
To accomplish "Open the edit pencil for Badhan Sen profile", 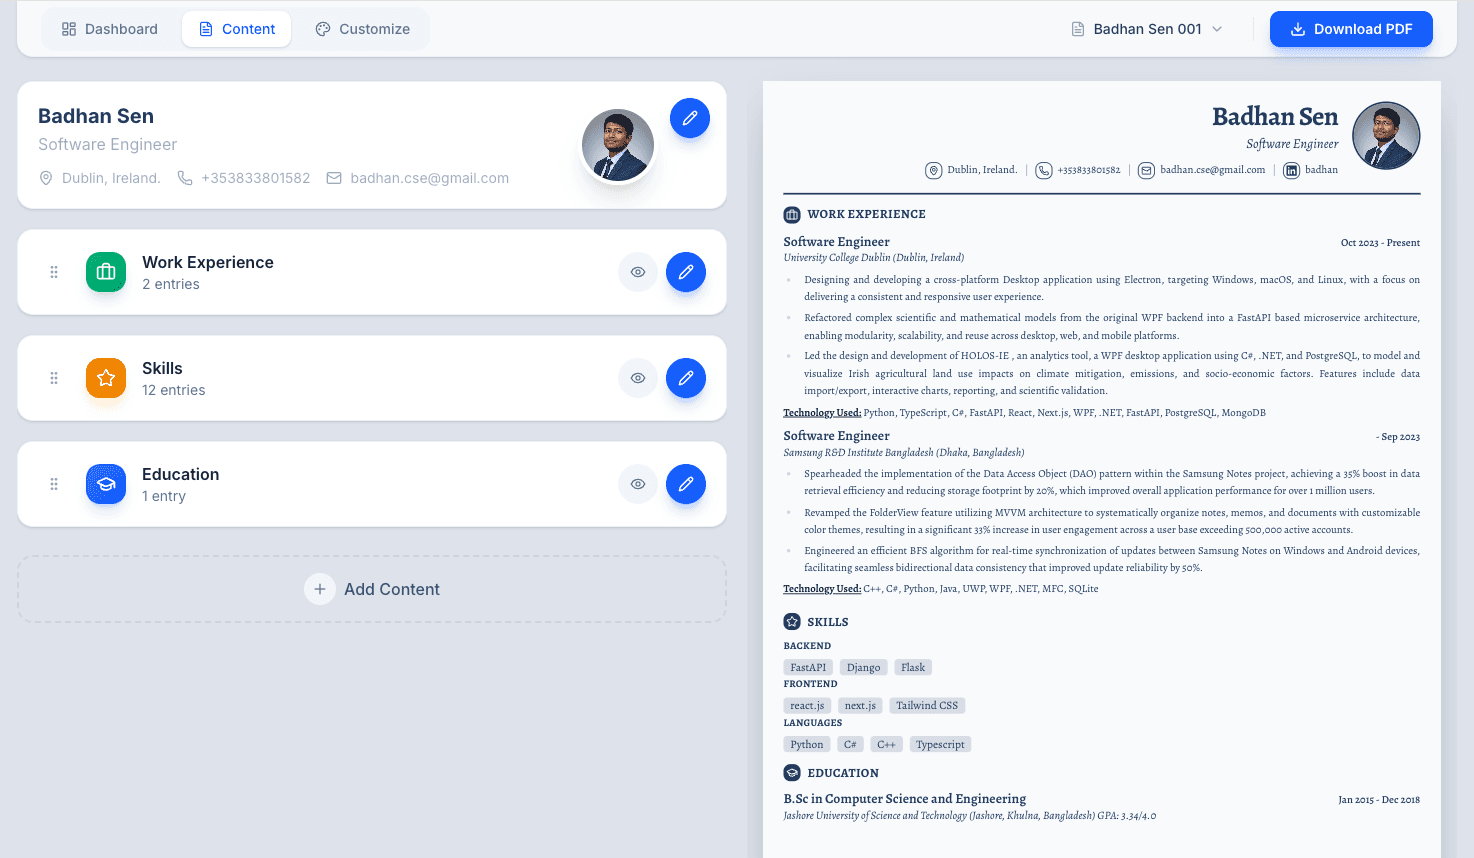I will coord(689,118).
